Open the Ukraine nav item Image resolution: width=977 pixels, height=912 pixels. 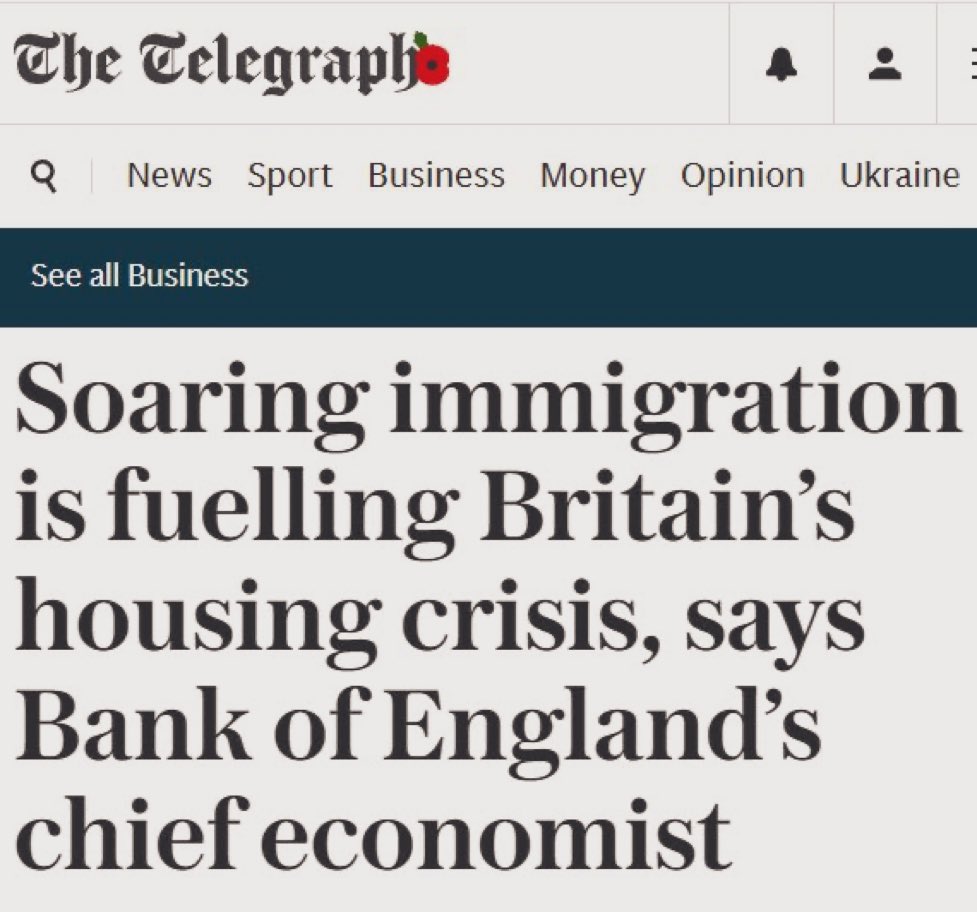(899, 176)
